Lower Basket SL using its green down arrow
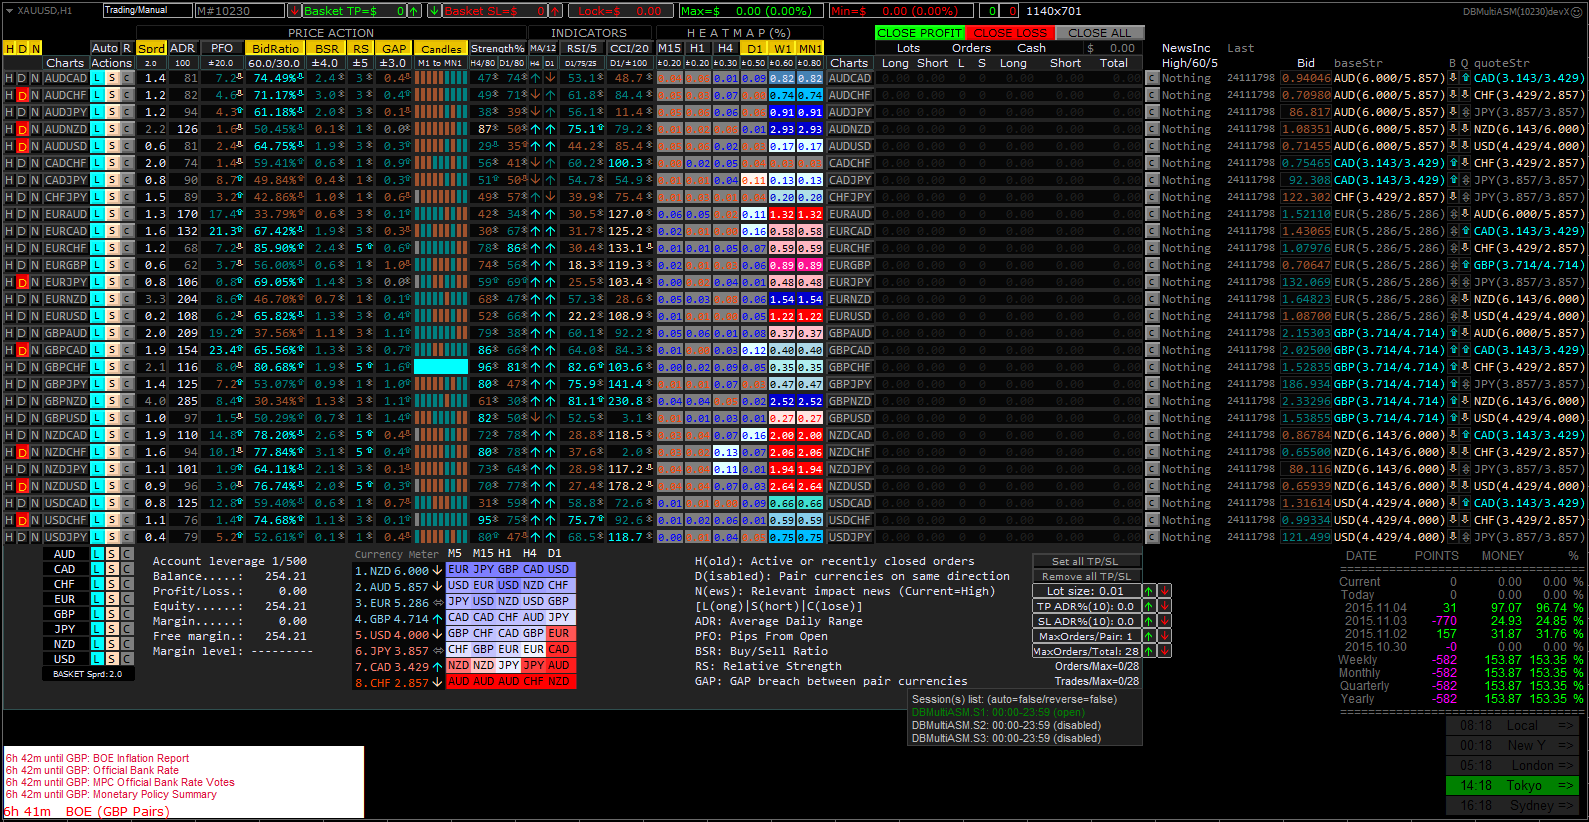Screen dimensions: 1589x822 coord(434,11)
